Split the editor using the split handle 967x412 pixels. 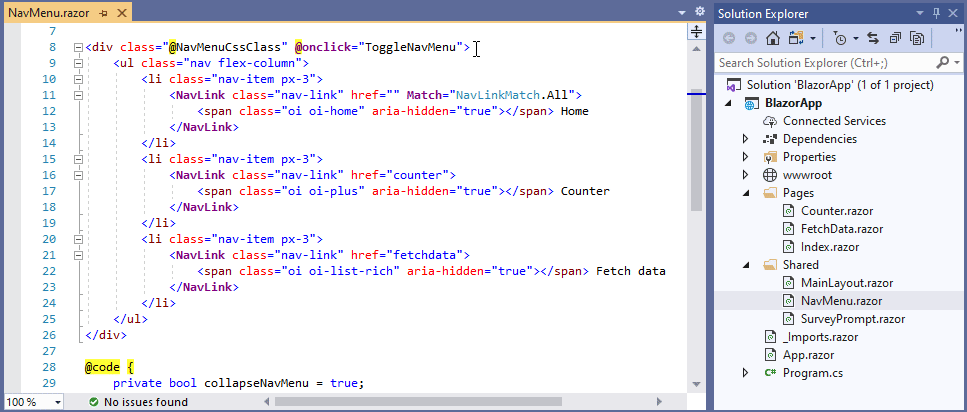tap(696, 32)
